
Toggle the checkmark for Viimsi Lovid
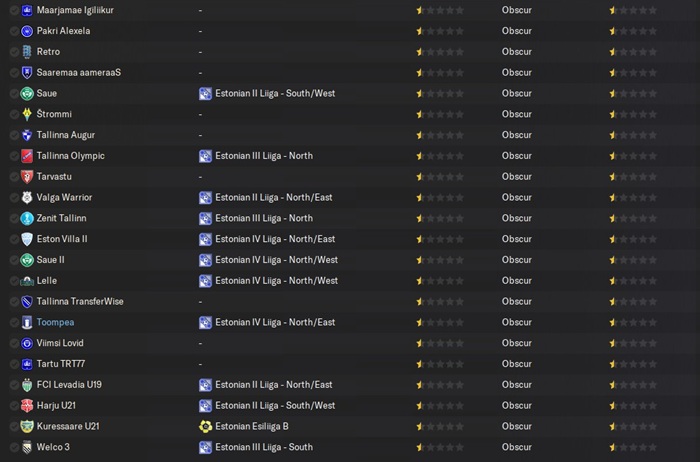point(14,343)
